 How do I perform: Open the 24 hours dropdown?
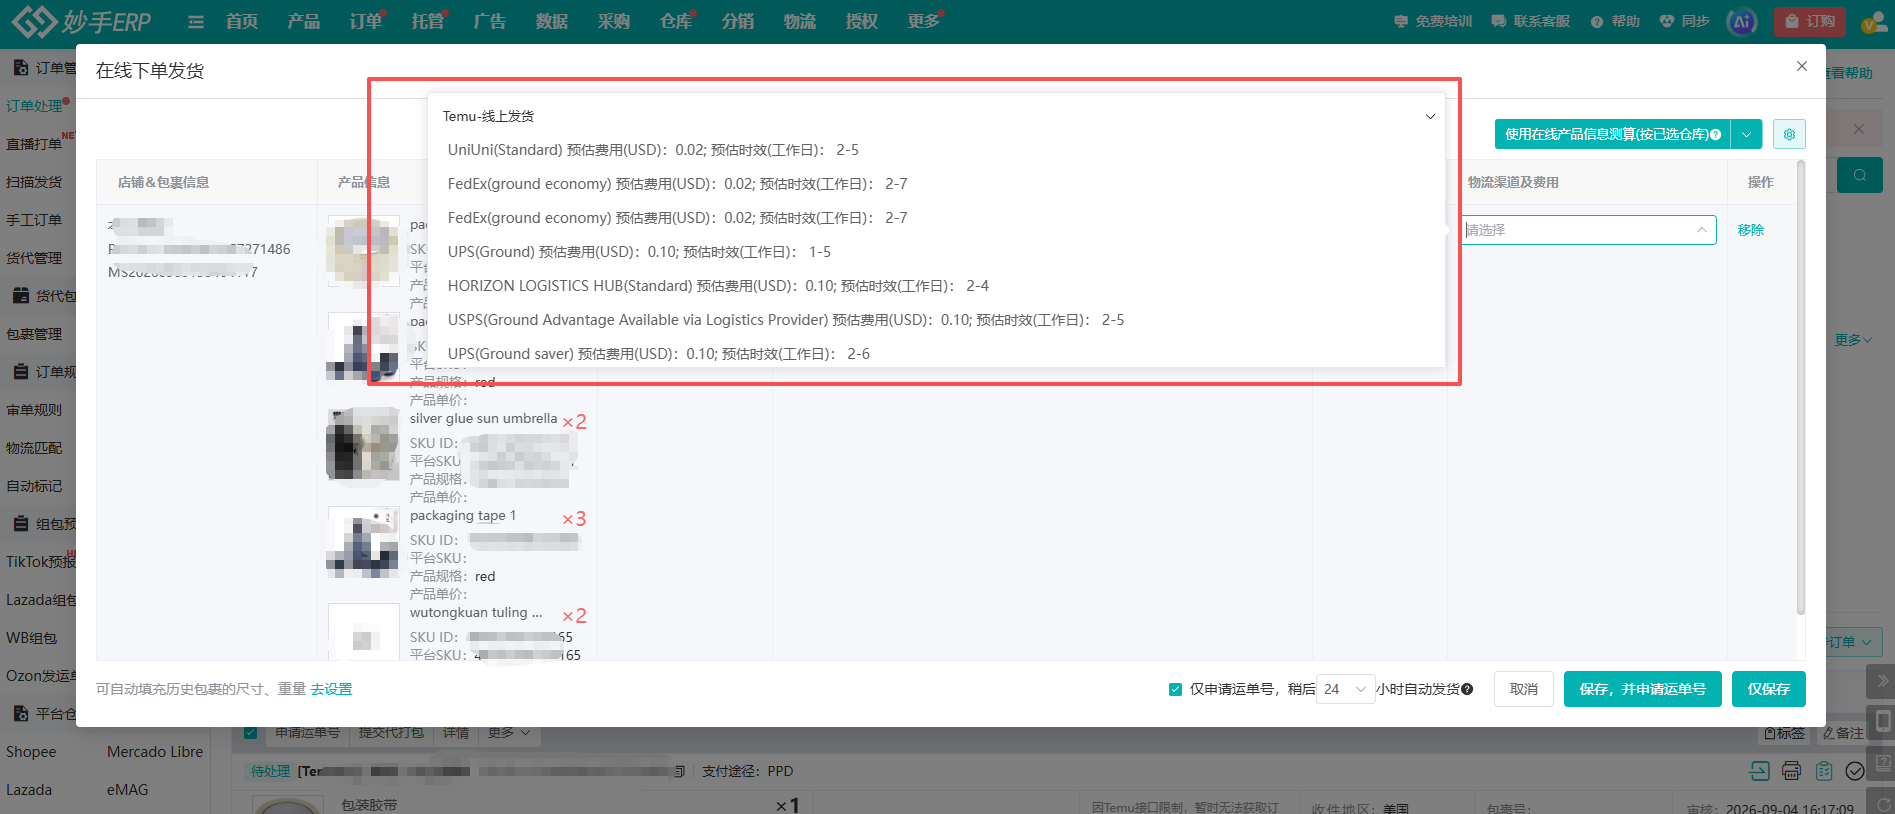click(x=1346, y=689)
